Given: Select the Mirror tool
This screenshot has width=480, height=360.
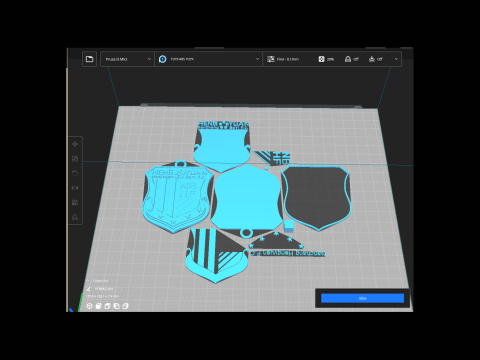Looking at the screenshot, I should click(x=75, y=188).
